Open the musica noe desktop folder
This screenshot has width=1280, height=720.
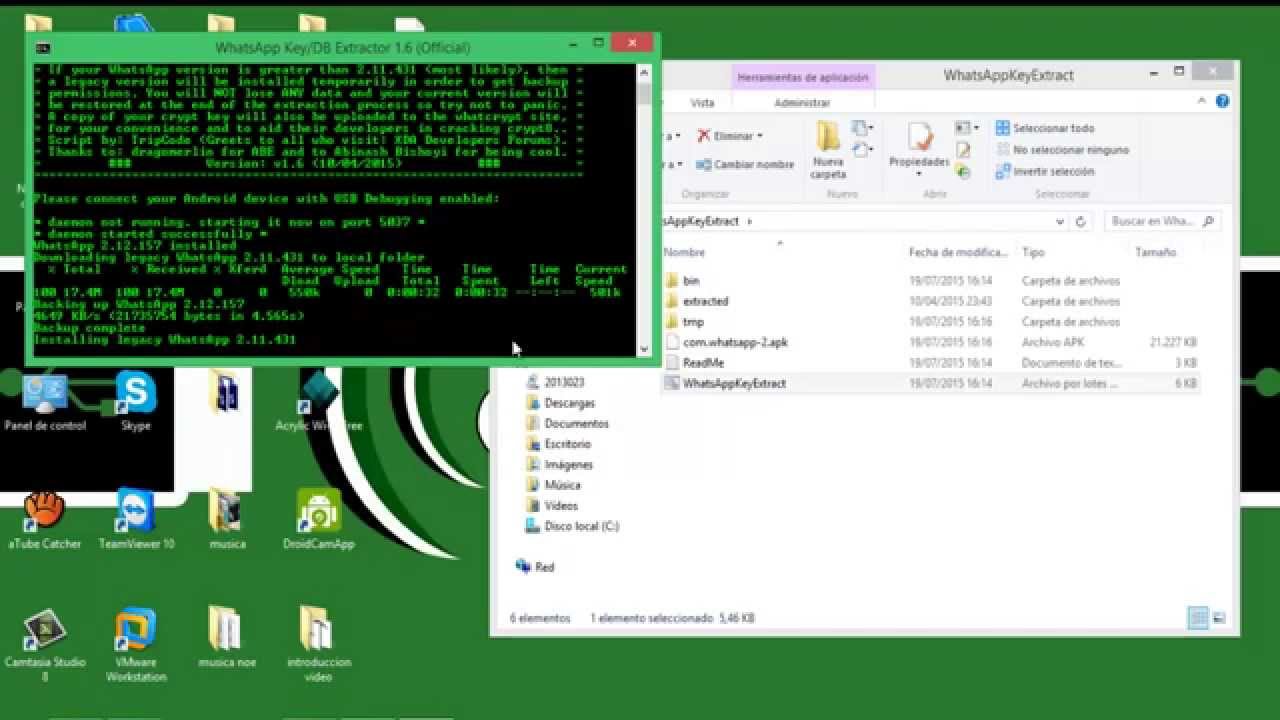click(227, 638)
